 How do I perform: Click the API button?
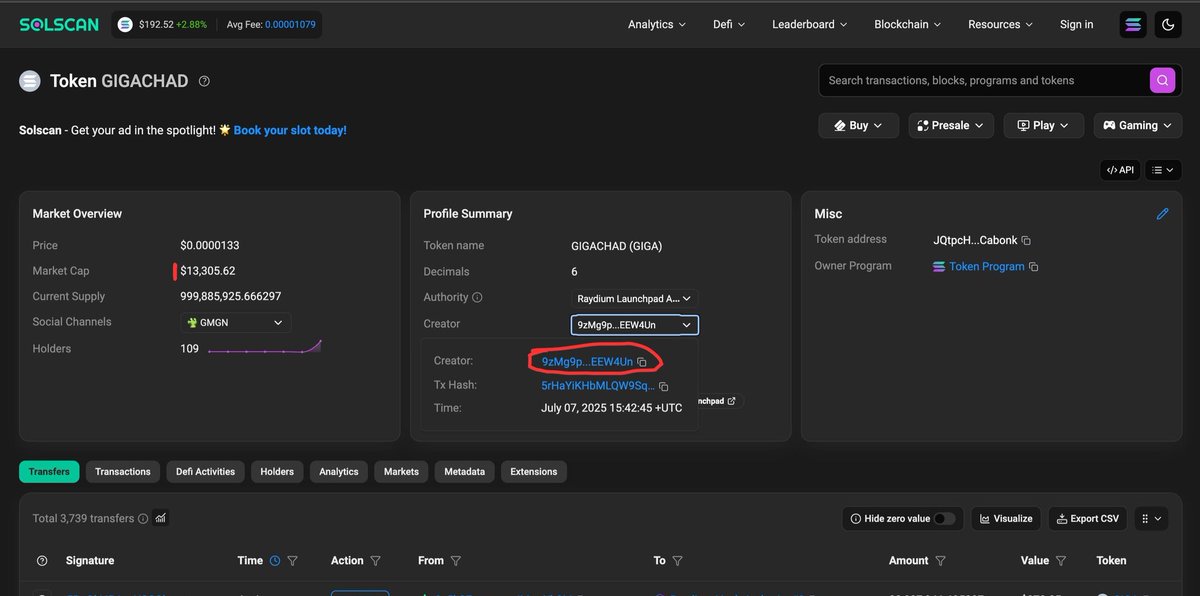click(x=1119, y=170)
